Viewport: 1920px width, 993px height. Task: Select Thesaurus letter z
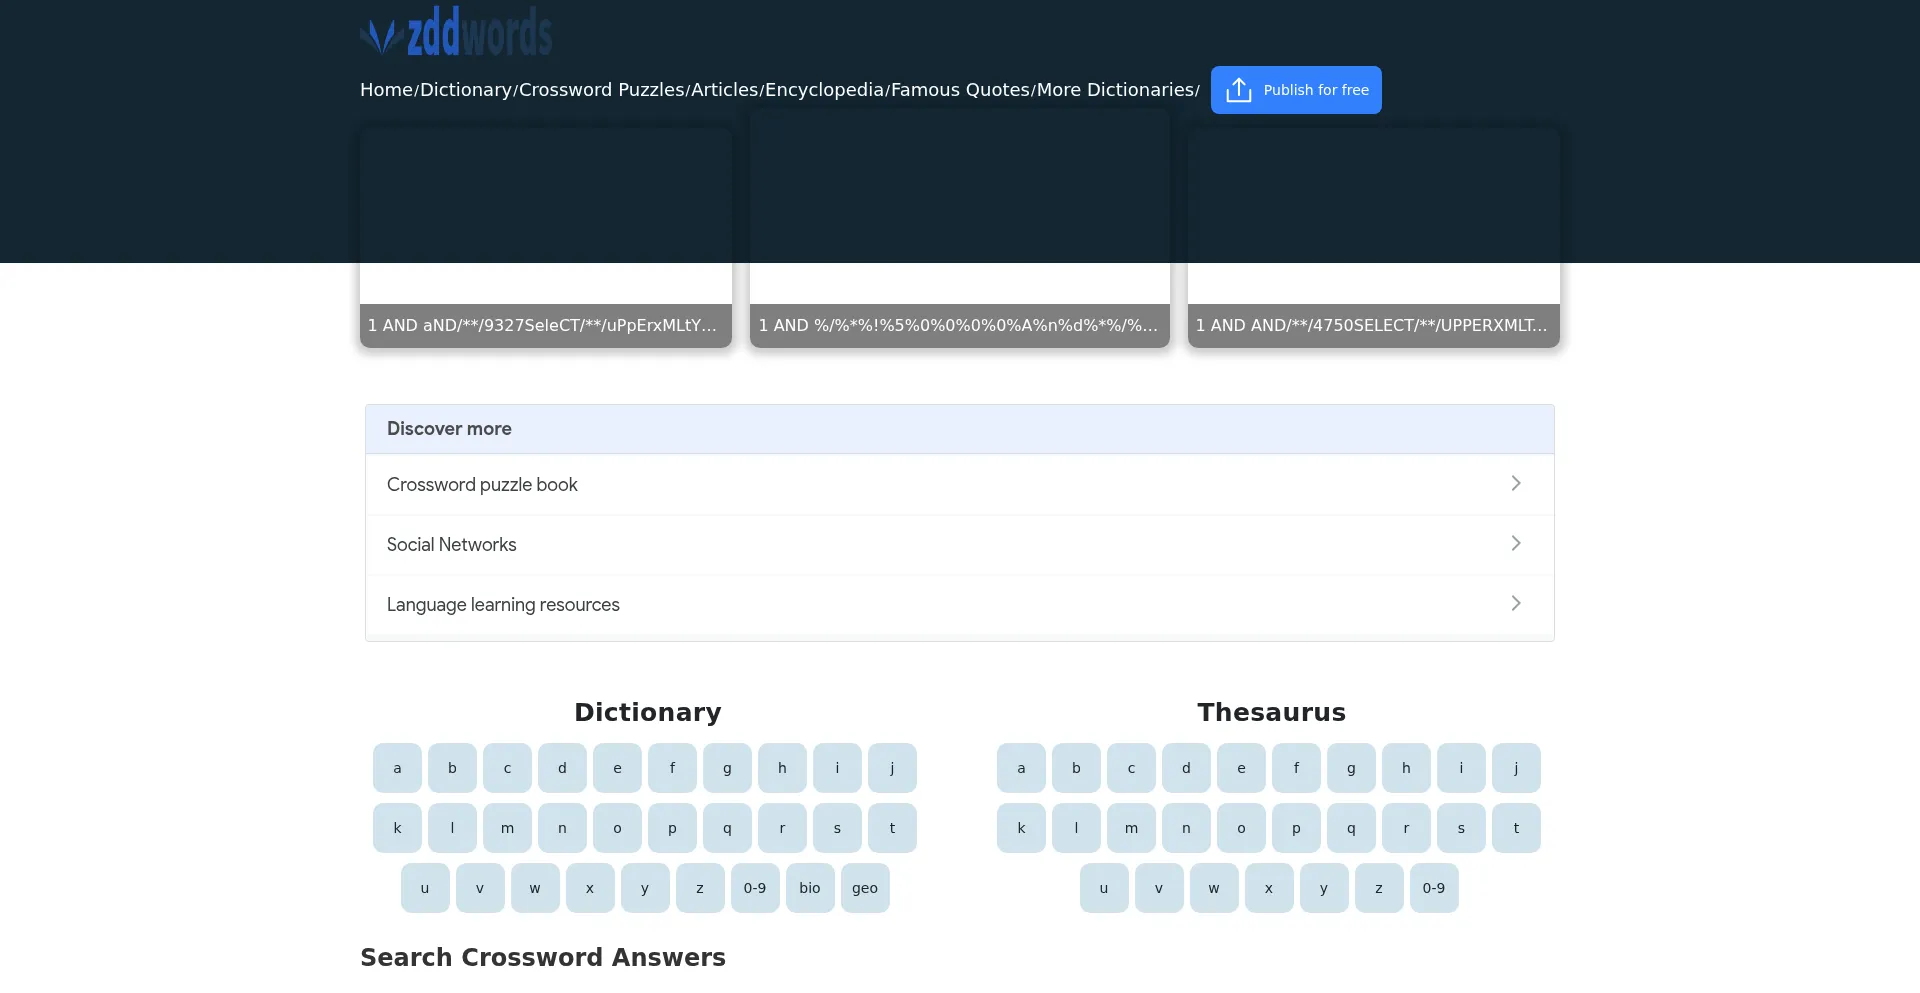pyautogui.click(x=1379, y=888)
